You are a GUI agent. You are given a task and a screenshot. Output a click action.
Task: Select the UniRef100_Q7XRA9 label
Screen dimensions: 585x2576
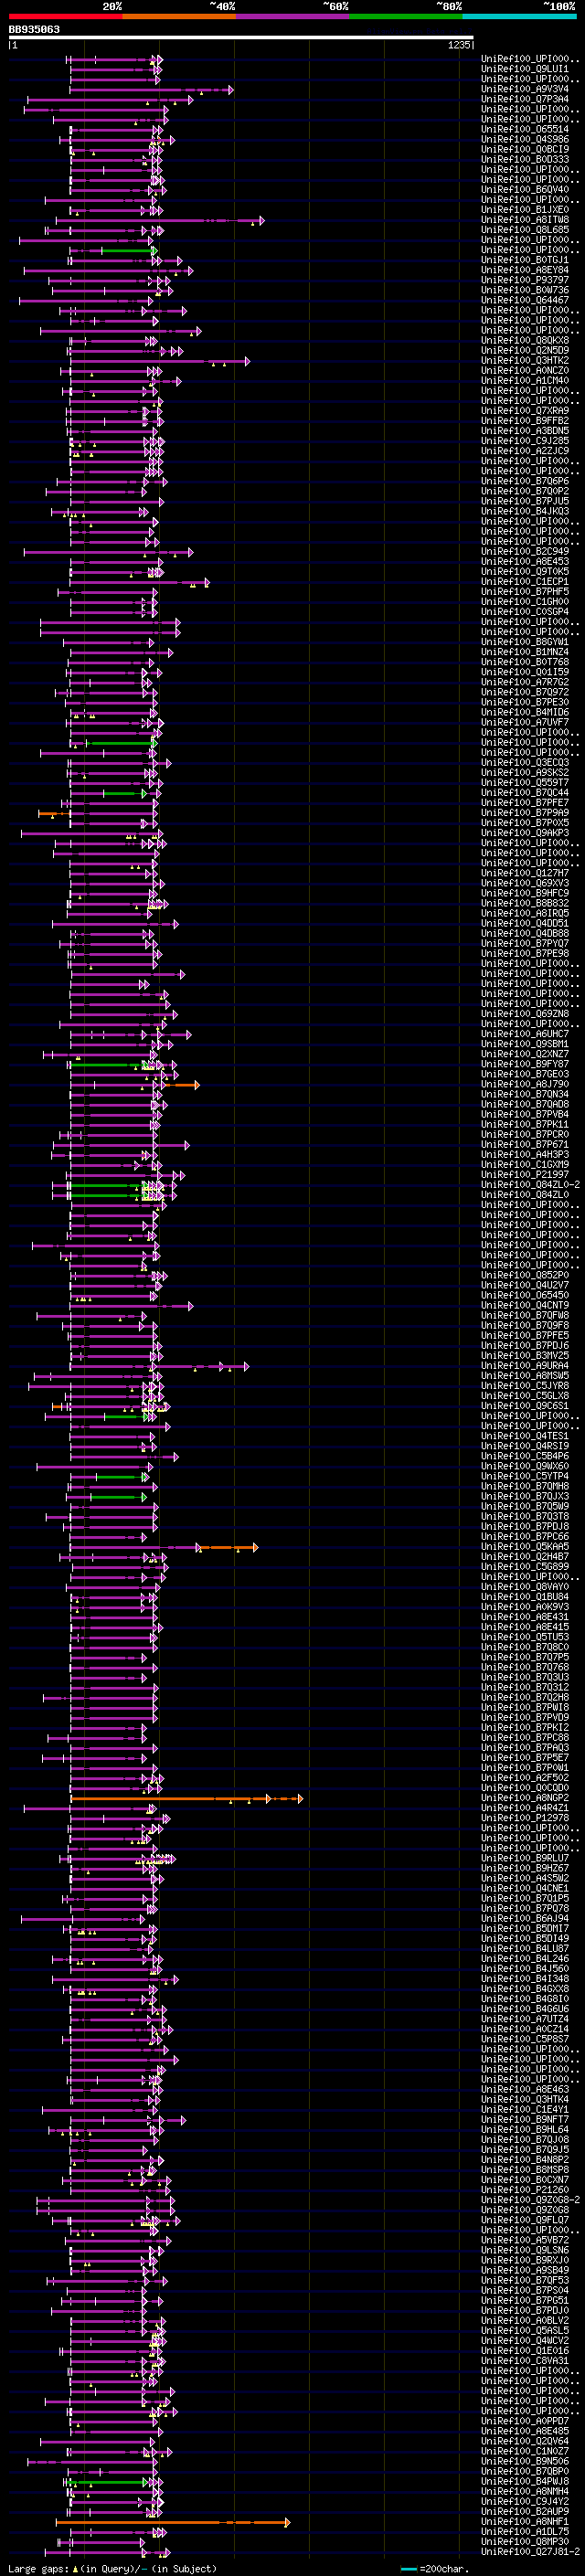point(525,411)
